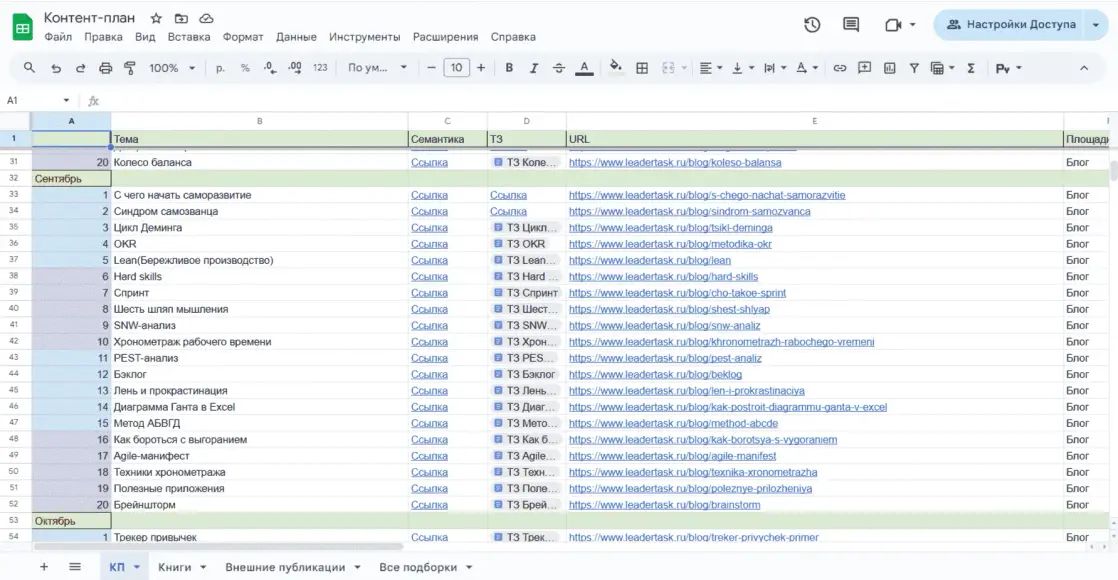
Task: Open the comments panel icon
Action: (x=851, y=25)
